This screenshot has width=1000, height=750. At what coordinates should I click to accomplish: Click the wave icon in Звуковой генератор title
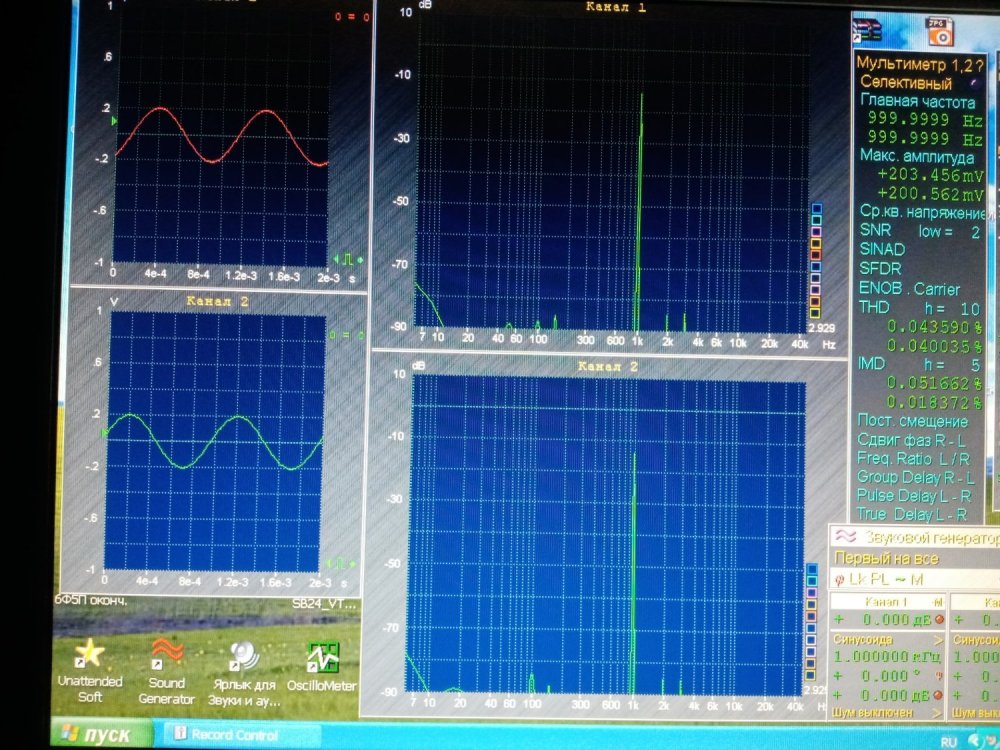pyautogui.click(x=845, y=535)
